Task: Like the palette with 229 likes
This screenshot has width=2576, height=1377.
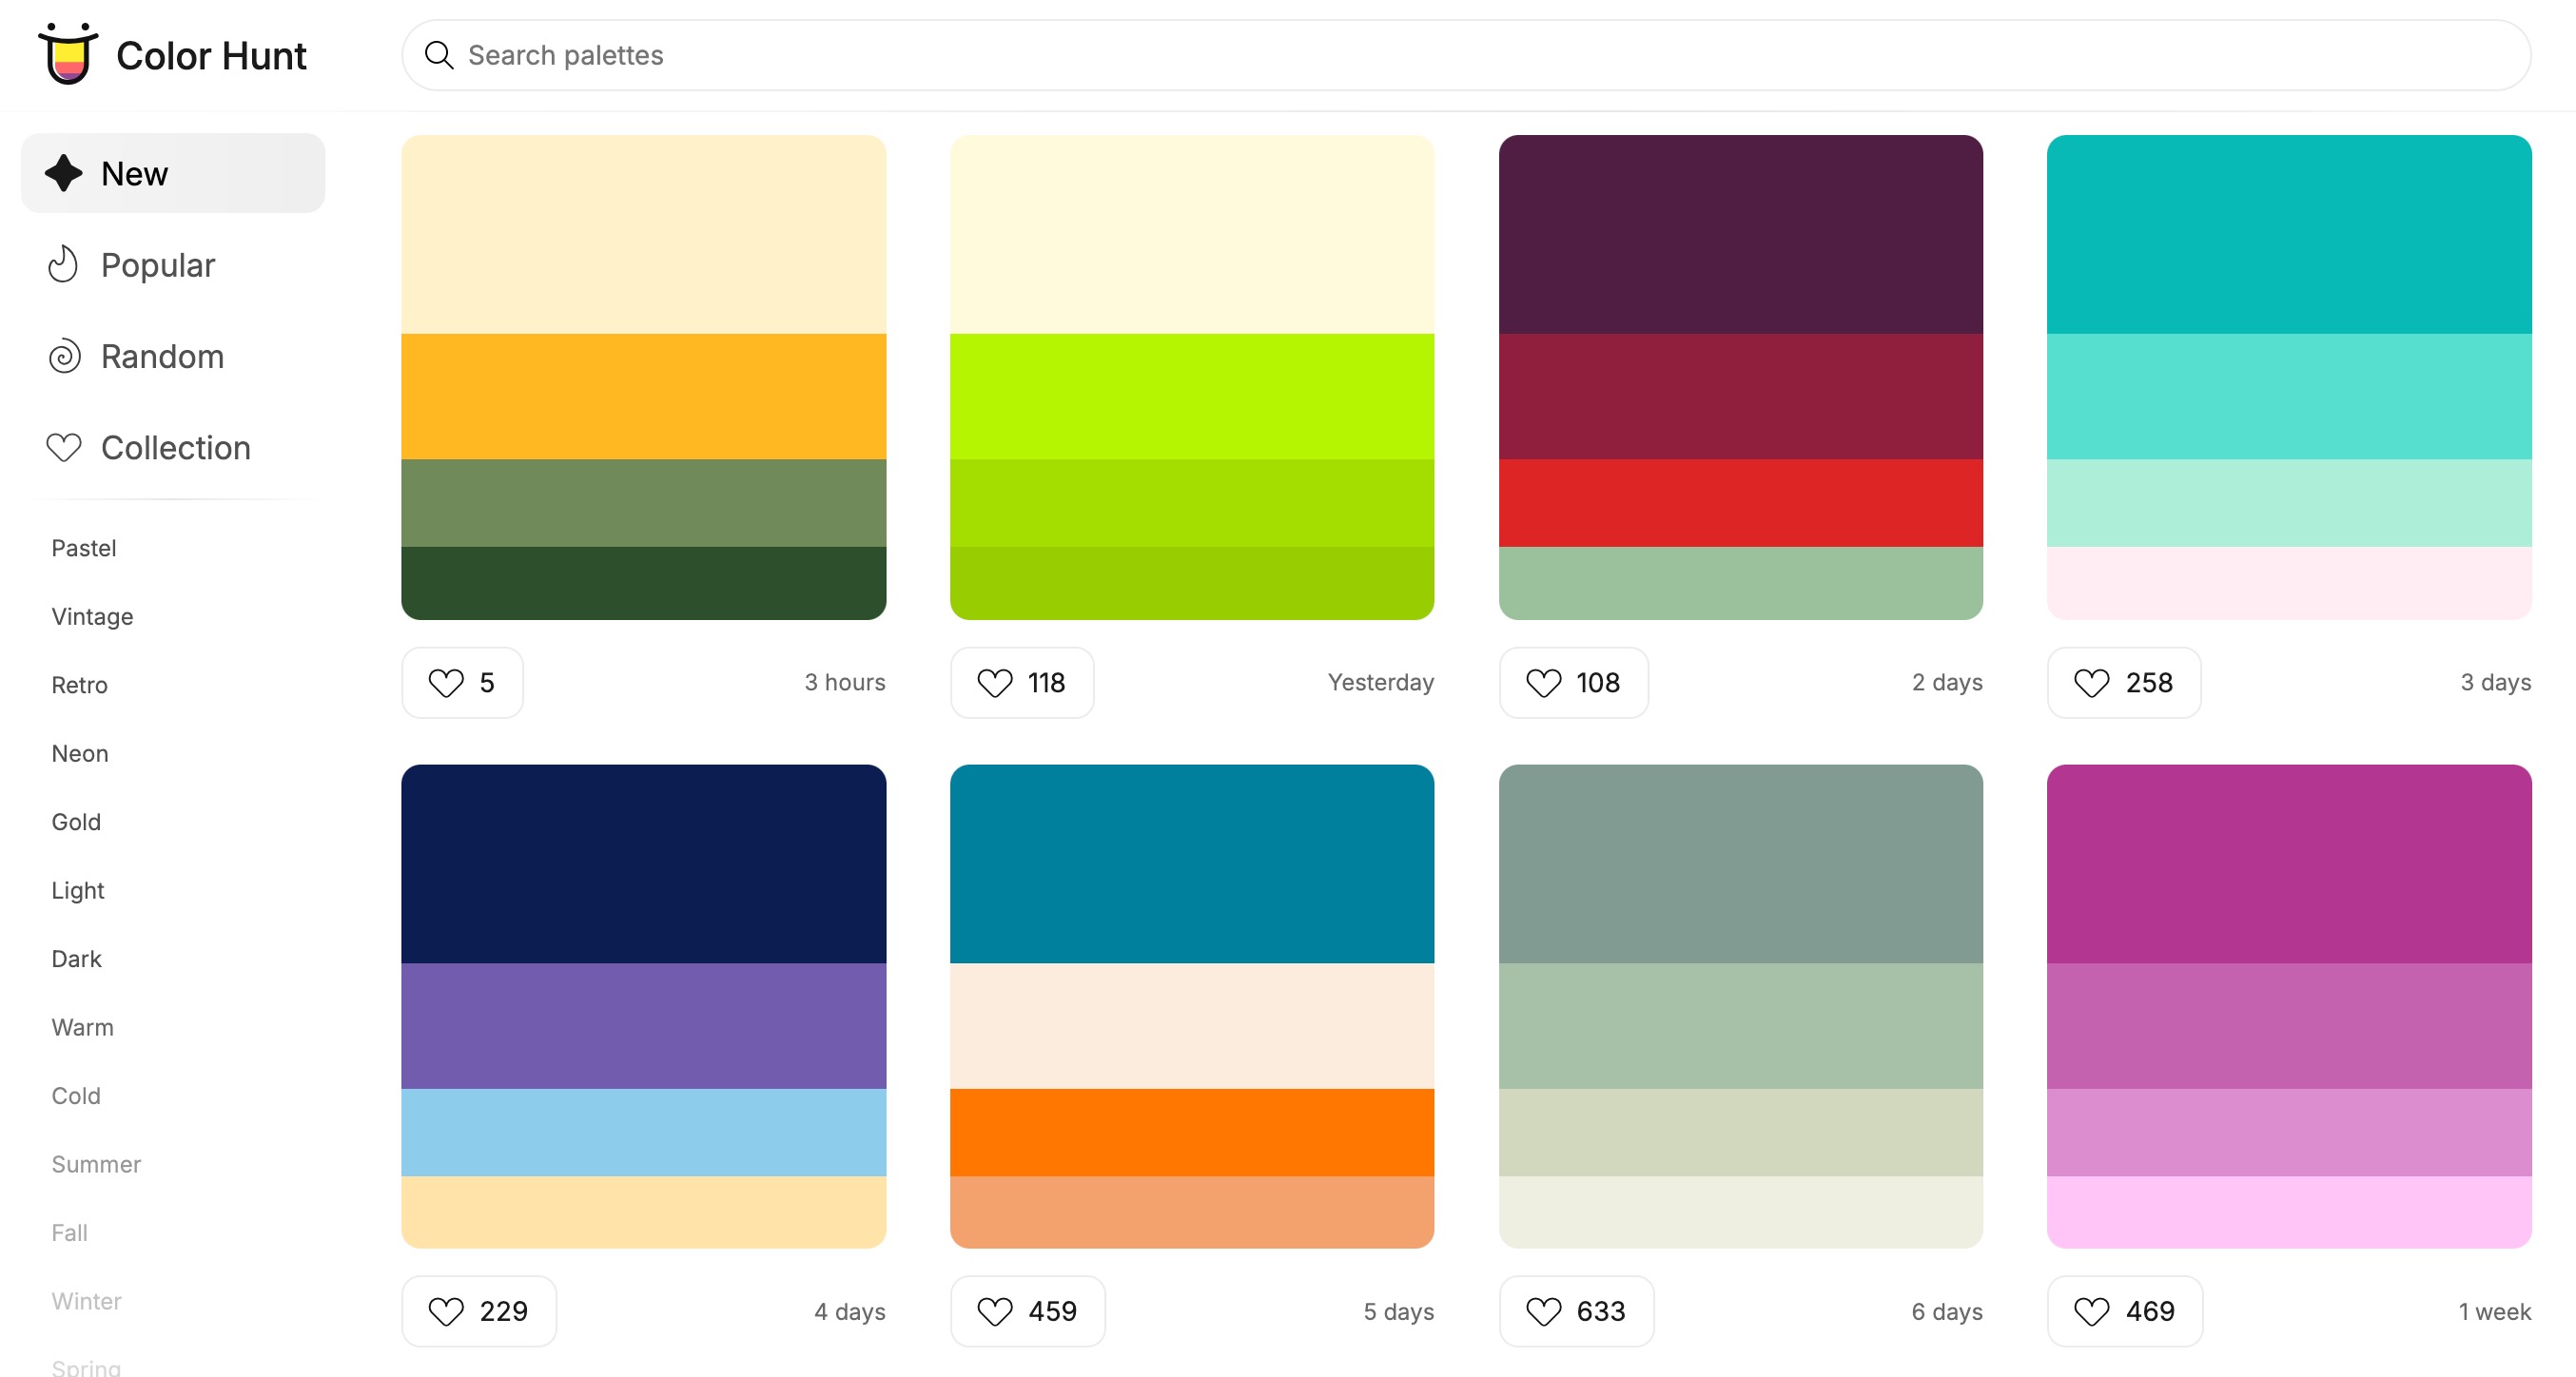Action: click(479, 1311)
